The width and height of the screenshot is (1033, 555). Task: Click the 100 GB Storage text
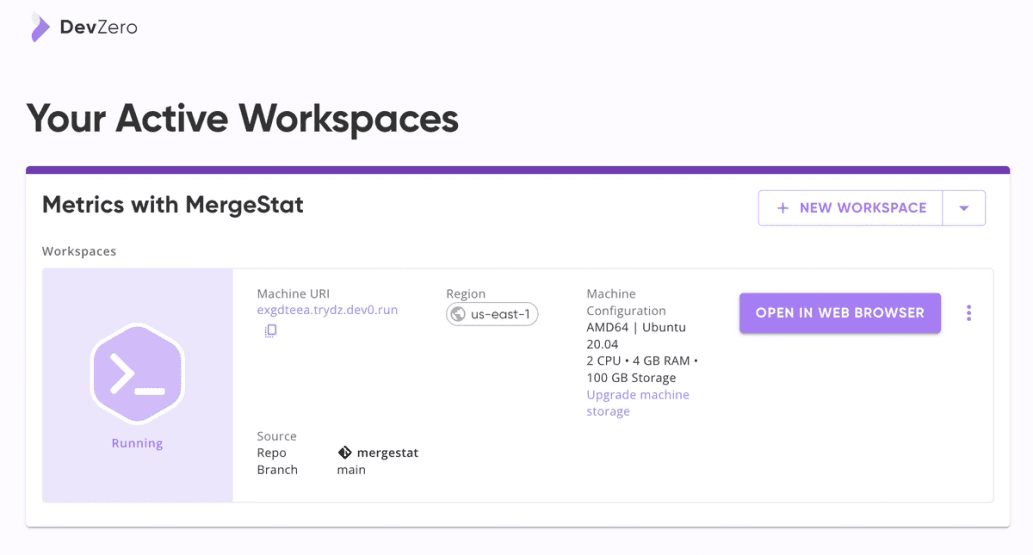(631, 378)
